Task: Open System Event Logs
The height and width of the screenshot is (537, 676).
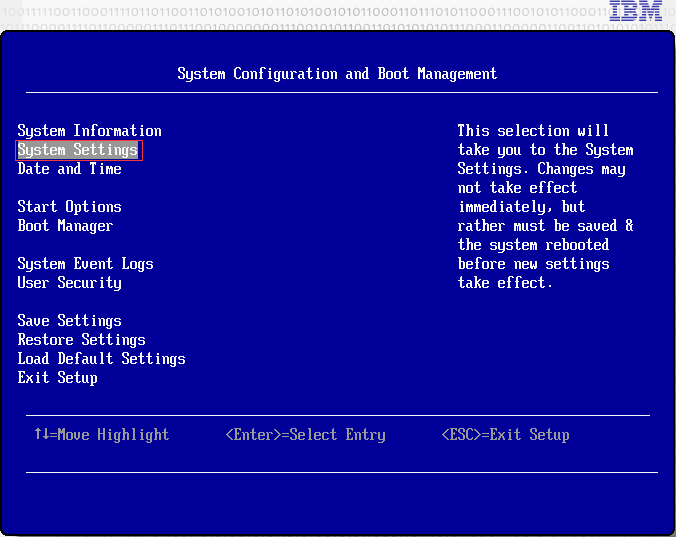Action: tap(85, 264)
